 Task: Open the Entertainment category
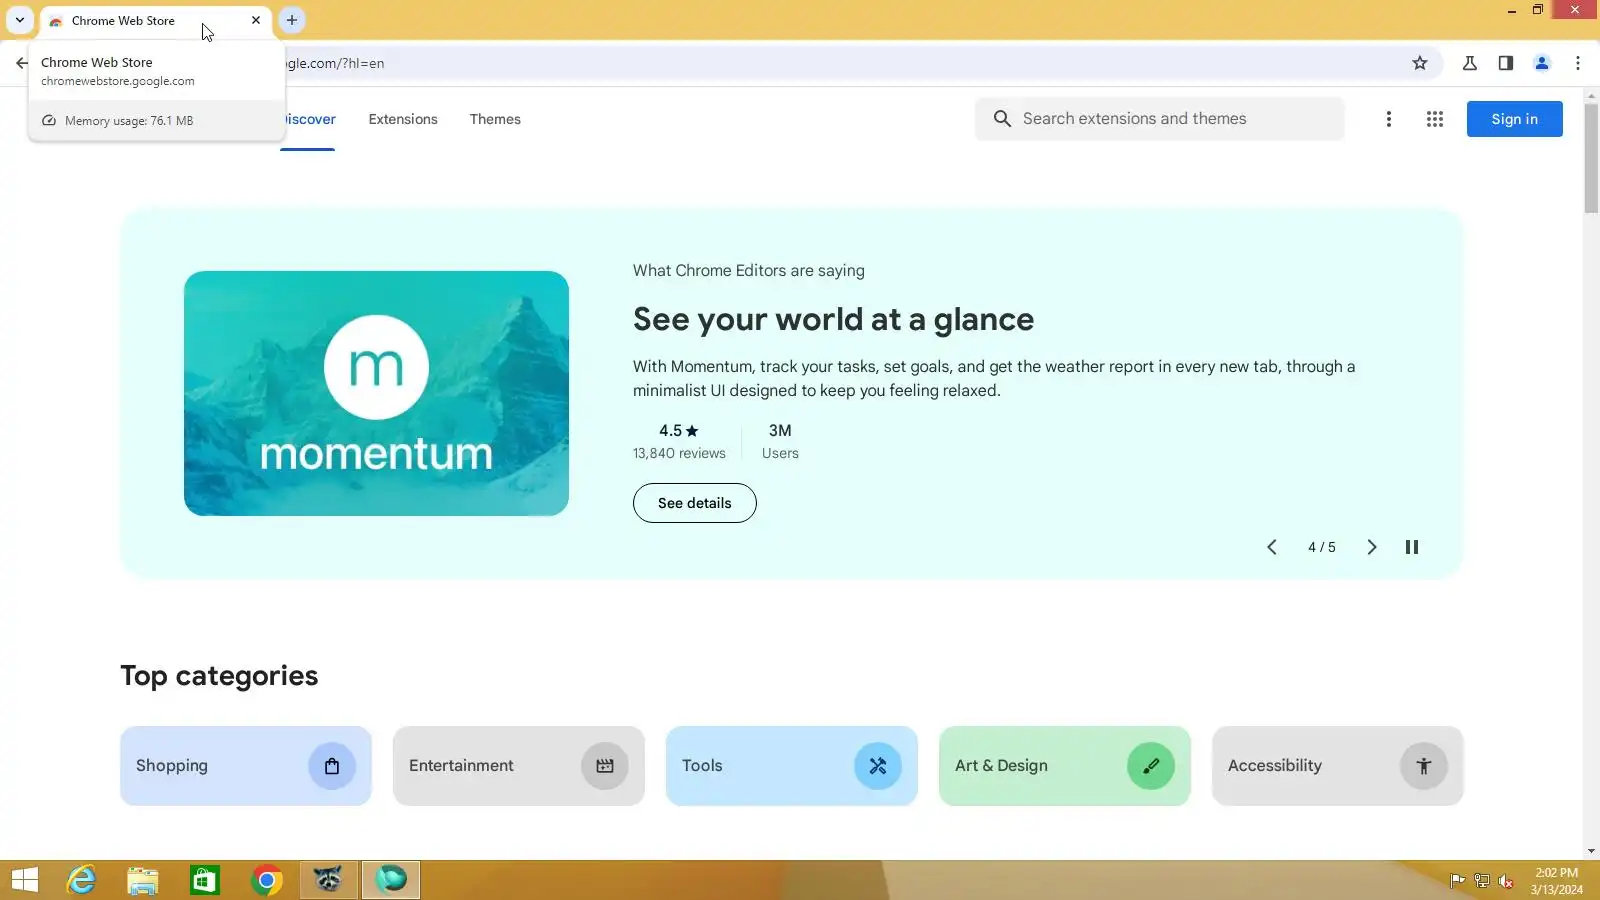coord(519,766)
